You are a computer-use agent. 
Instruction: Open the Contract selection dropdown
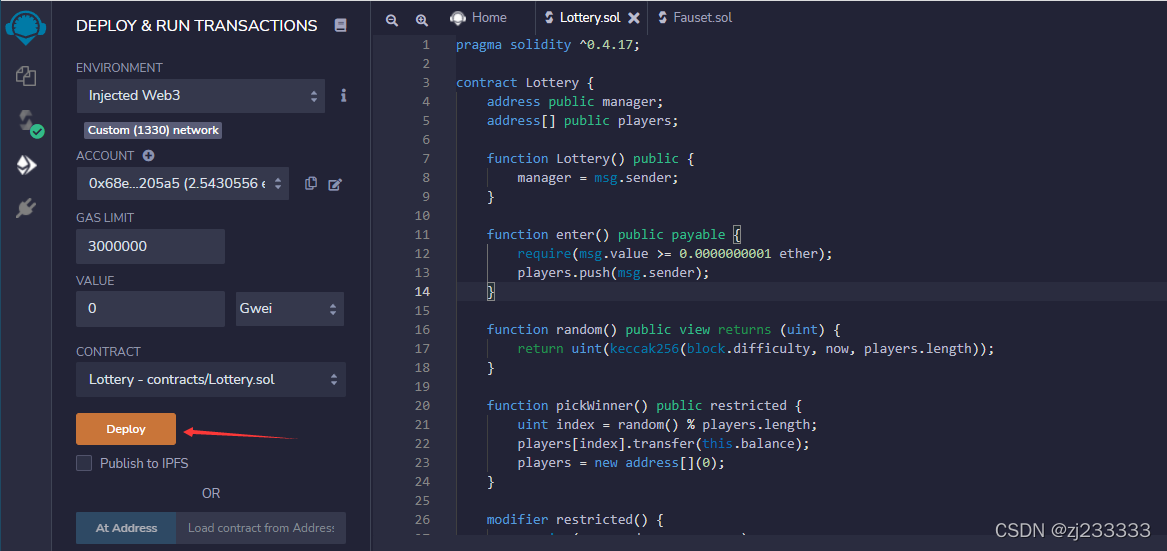(211, 379)
